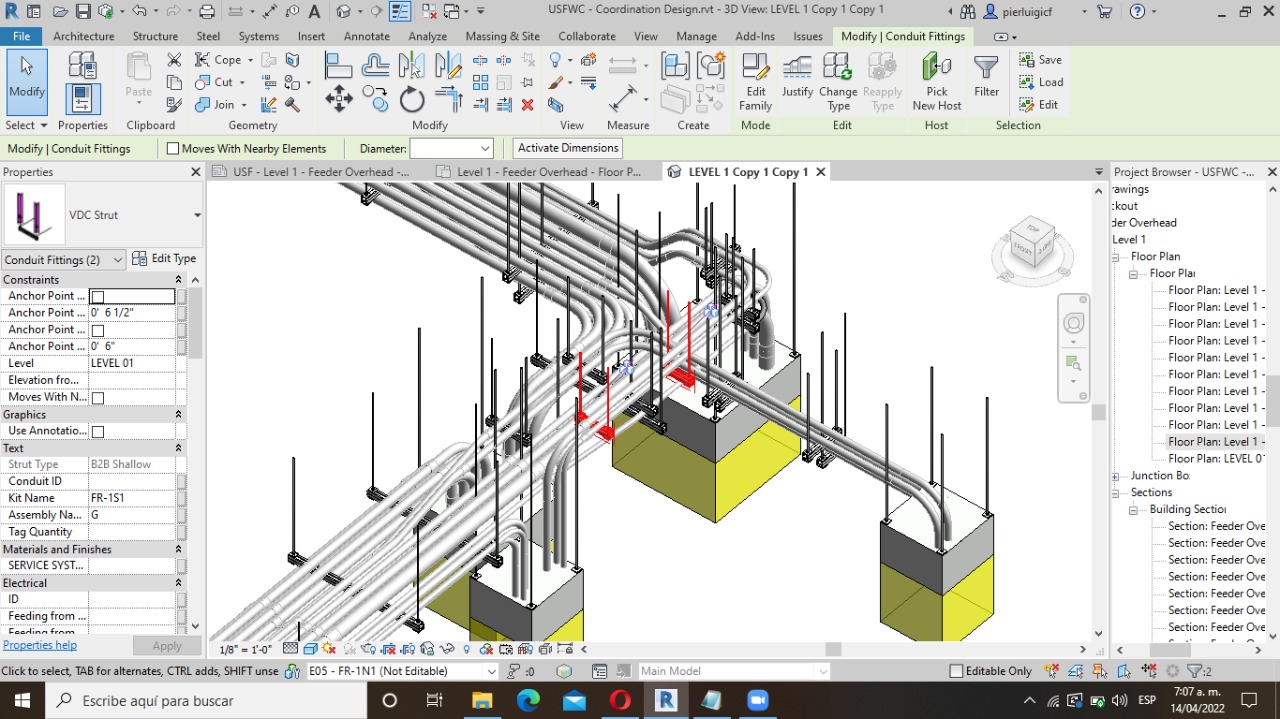Toggle the Use Annotation checkbox in Graphics
The image size is (1280, 719).
coord(98,432)
